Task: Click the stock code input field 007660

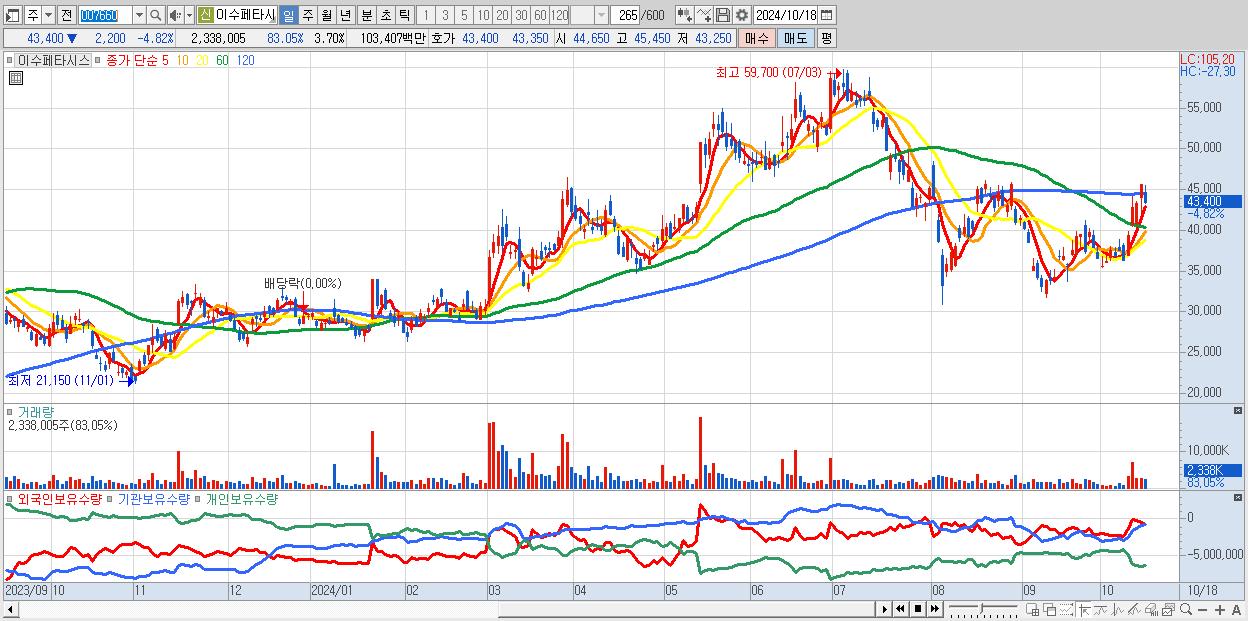Action: [104, 16]
